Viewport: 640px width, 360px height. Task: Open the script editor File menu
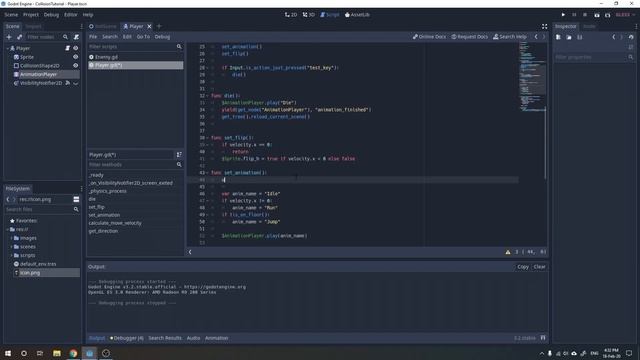pyautogui.click(x=93, y=37)
